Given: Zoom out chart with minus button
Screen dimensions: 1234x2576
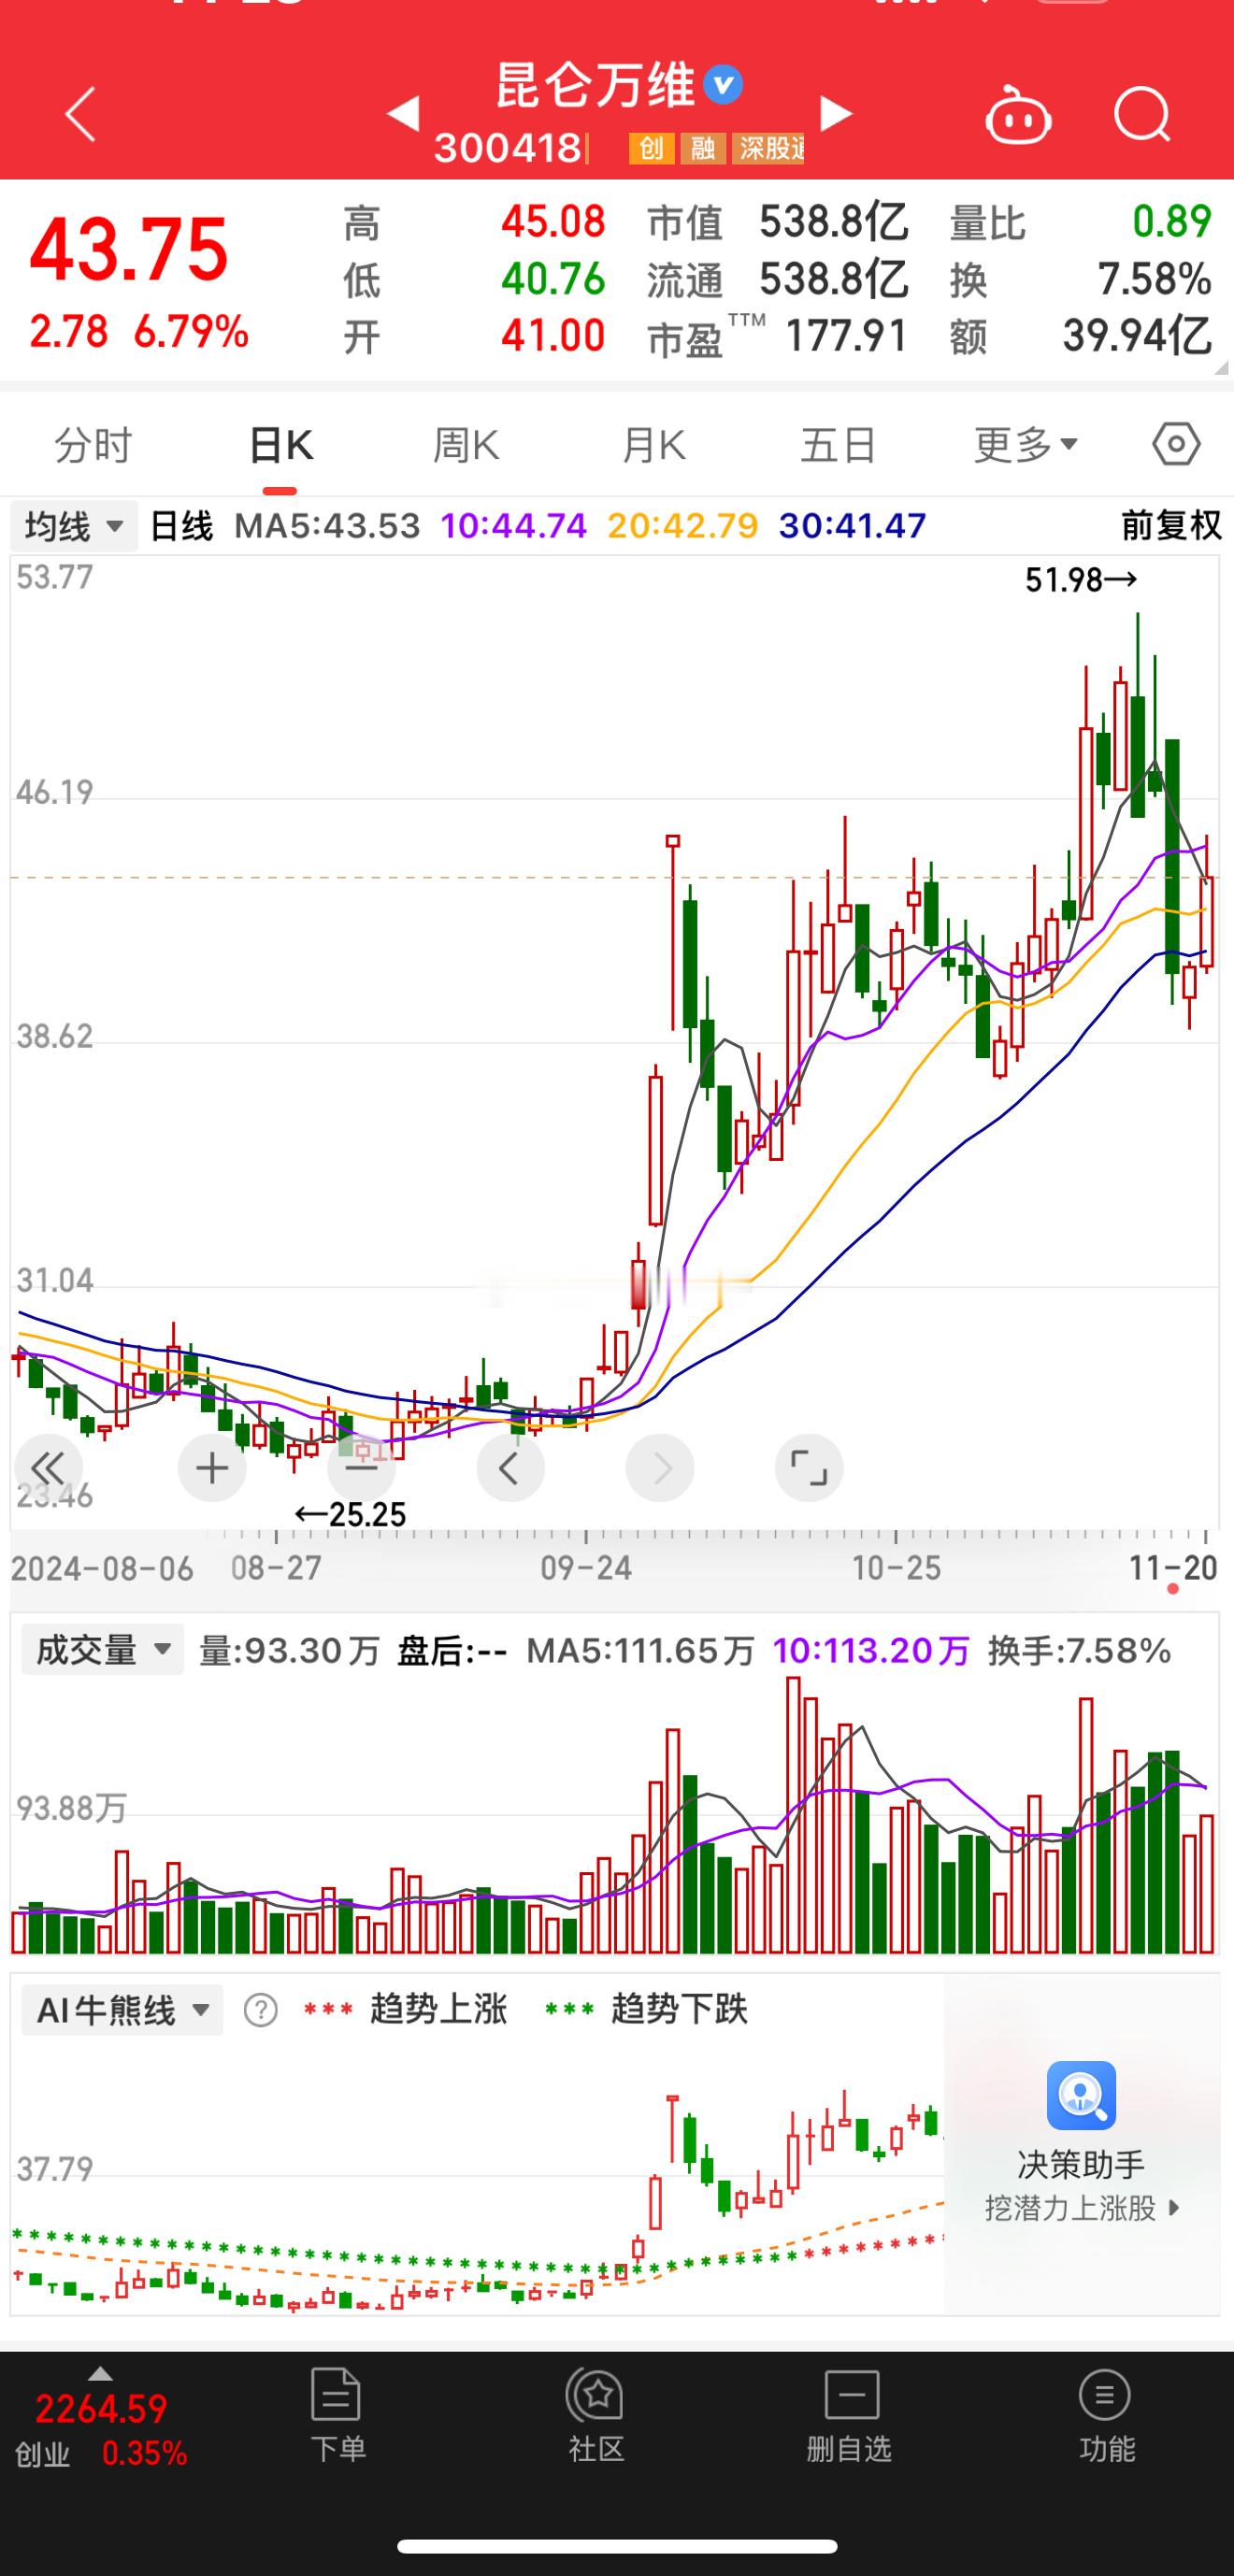Looking at the screenshot, I should [x=361, y=1468].
